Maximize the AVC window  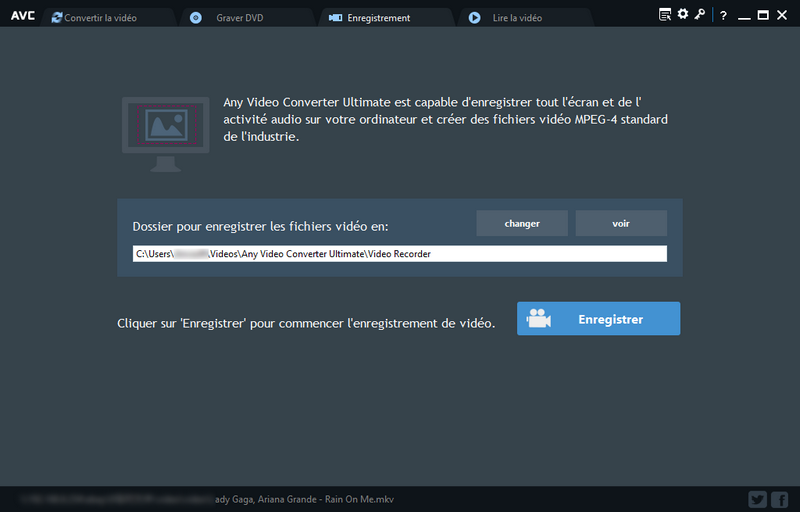763,15
